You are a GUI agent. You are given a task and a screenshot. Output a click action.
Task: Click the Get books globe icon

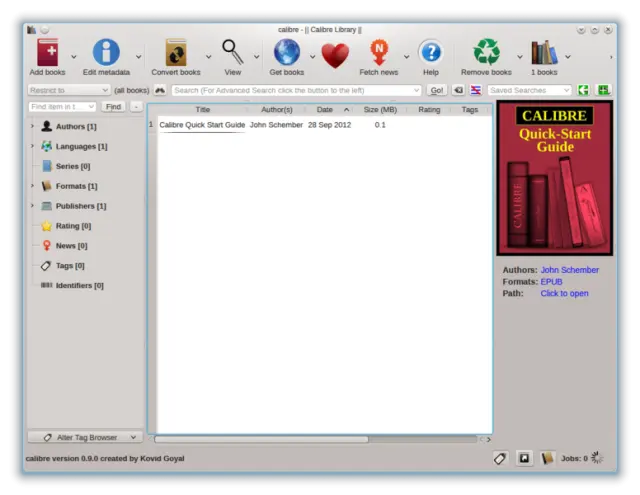tap(287, 54)
